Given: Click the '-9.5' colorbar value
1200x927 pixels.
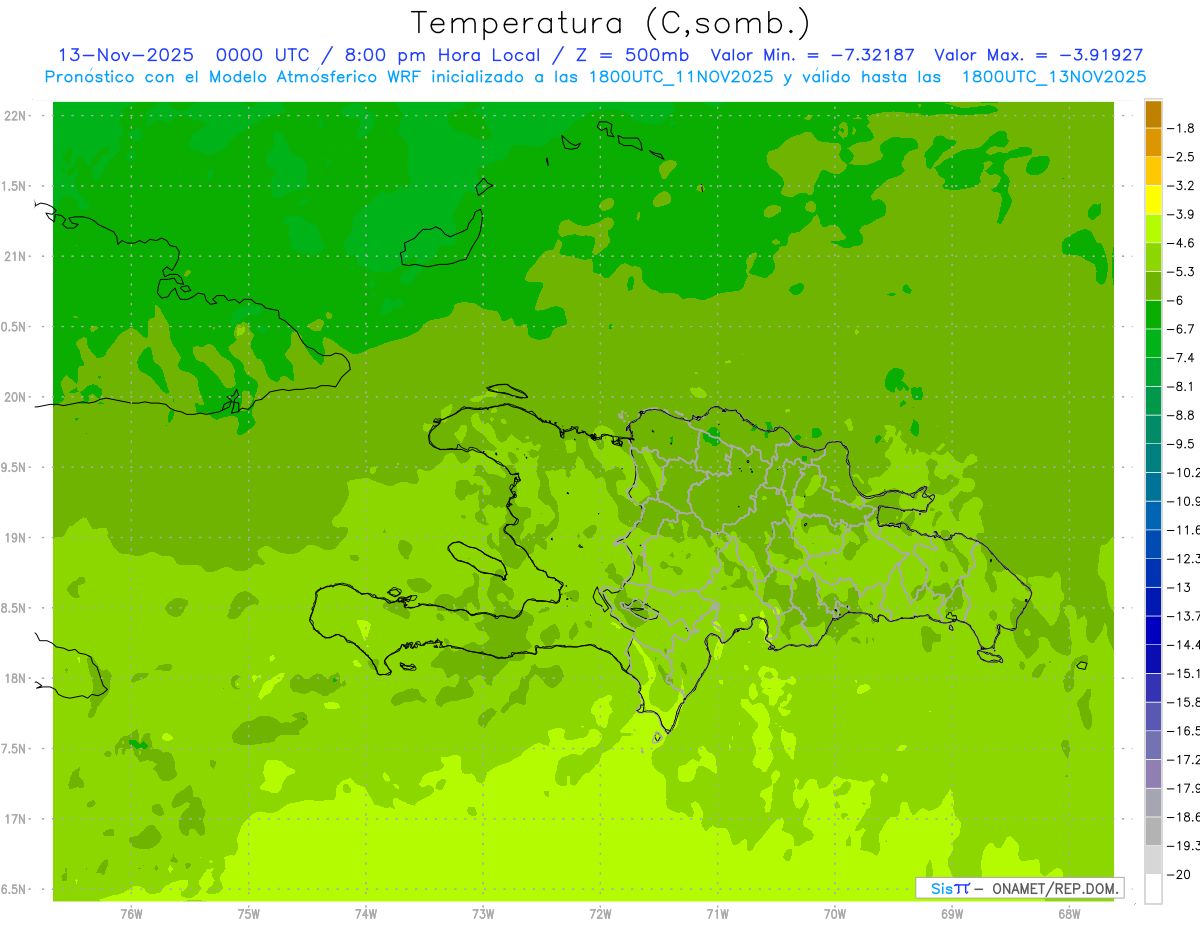Looking at the screenshot, I should click(1182, 444).
